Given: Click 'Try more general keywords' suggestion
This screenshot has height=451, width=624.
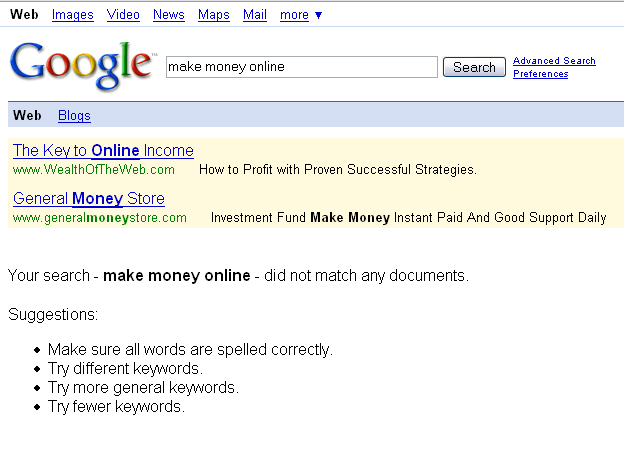Looking at the screenshot, I should [143, 388].
